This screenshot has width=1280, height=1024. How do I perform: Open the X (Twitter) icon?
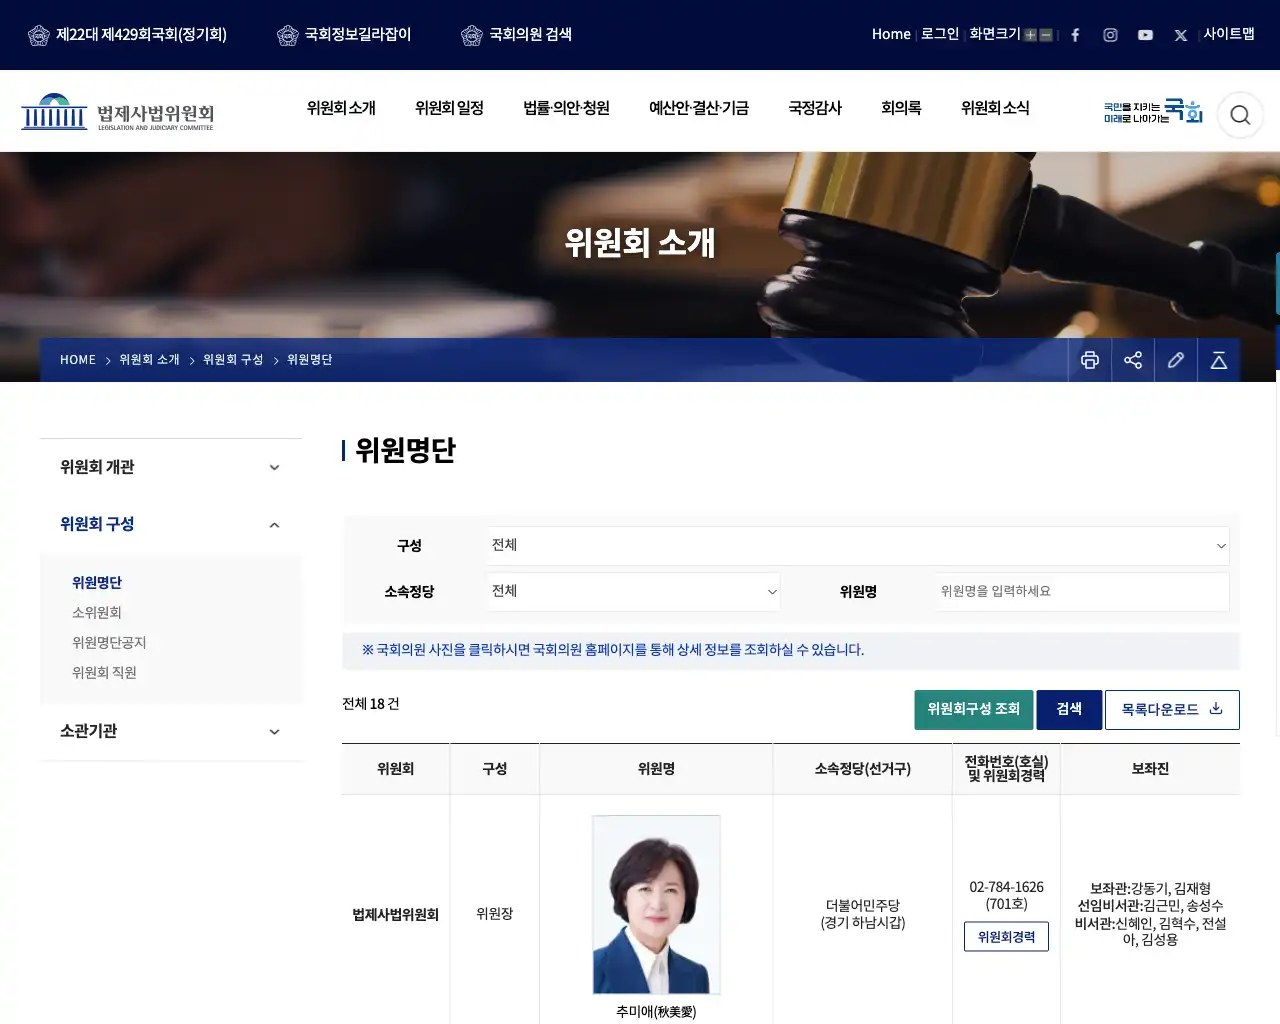coord(1181,35)
